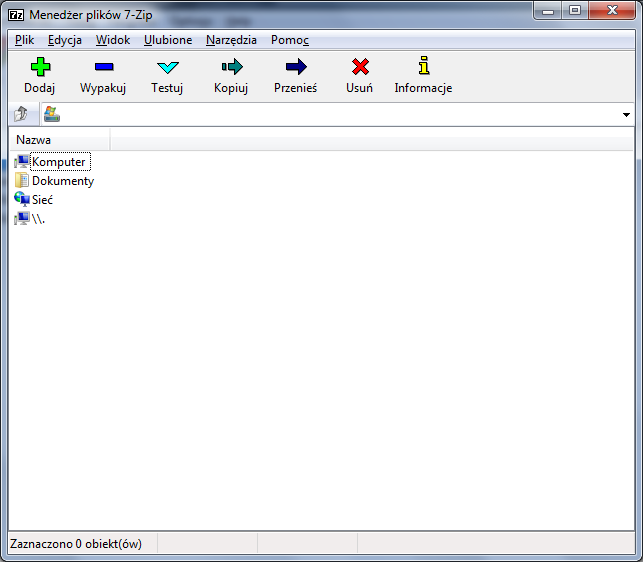The image size is (643, 562).
Task: Open the Narzędzia menu
Action: coord(231,40)
